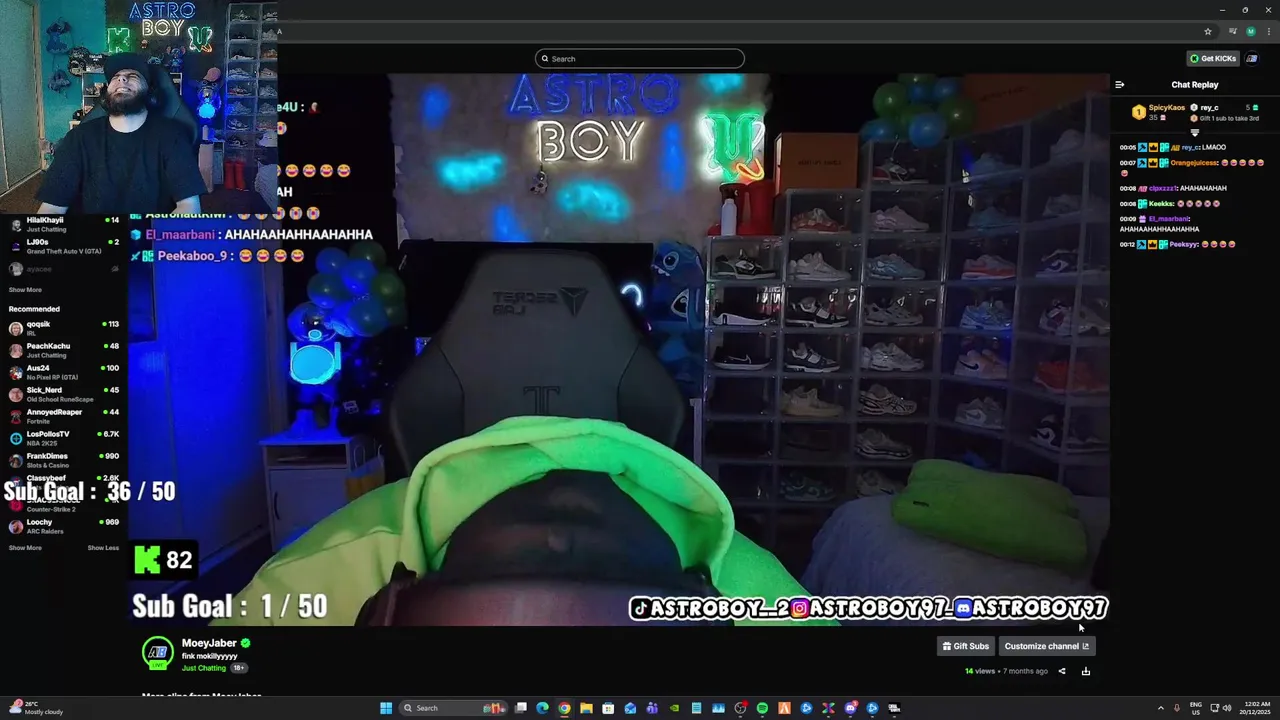Open the user avatar next to Get KICKs
The height and width of the screenshot is (720, 1280).
coord(1251,59)
